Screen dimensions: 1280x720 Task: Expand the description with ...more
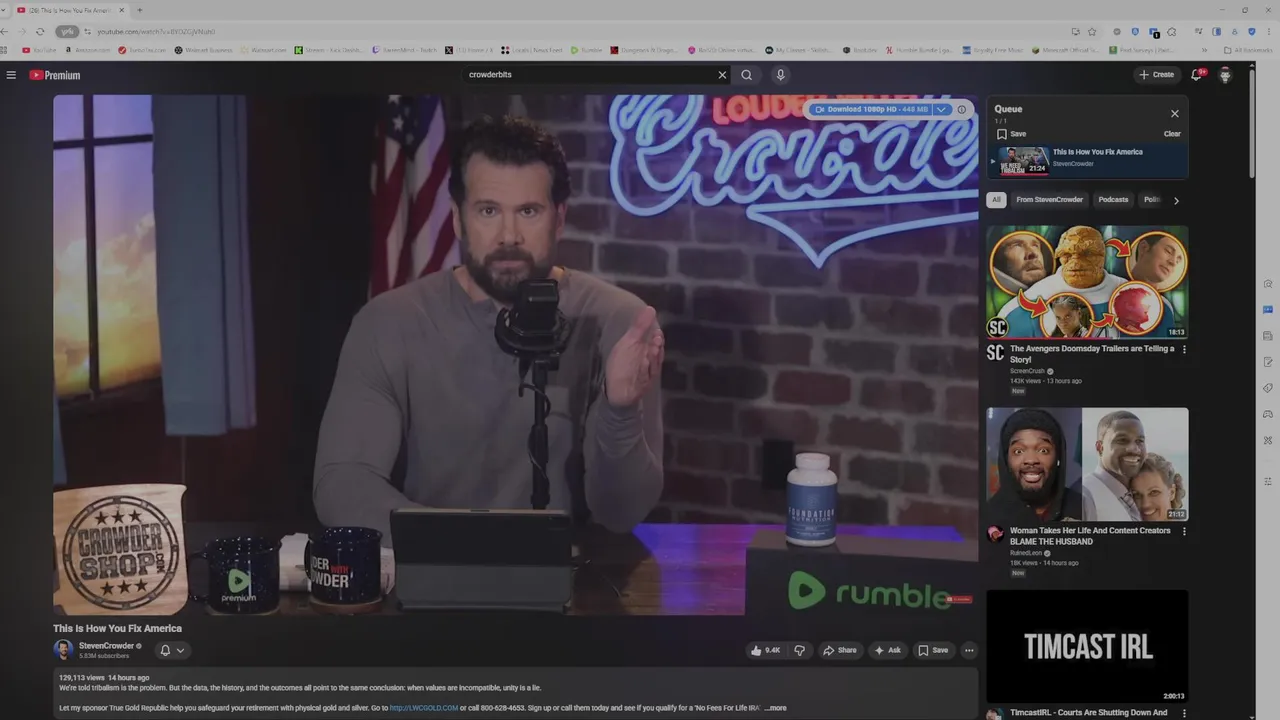pos(776,708)
